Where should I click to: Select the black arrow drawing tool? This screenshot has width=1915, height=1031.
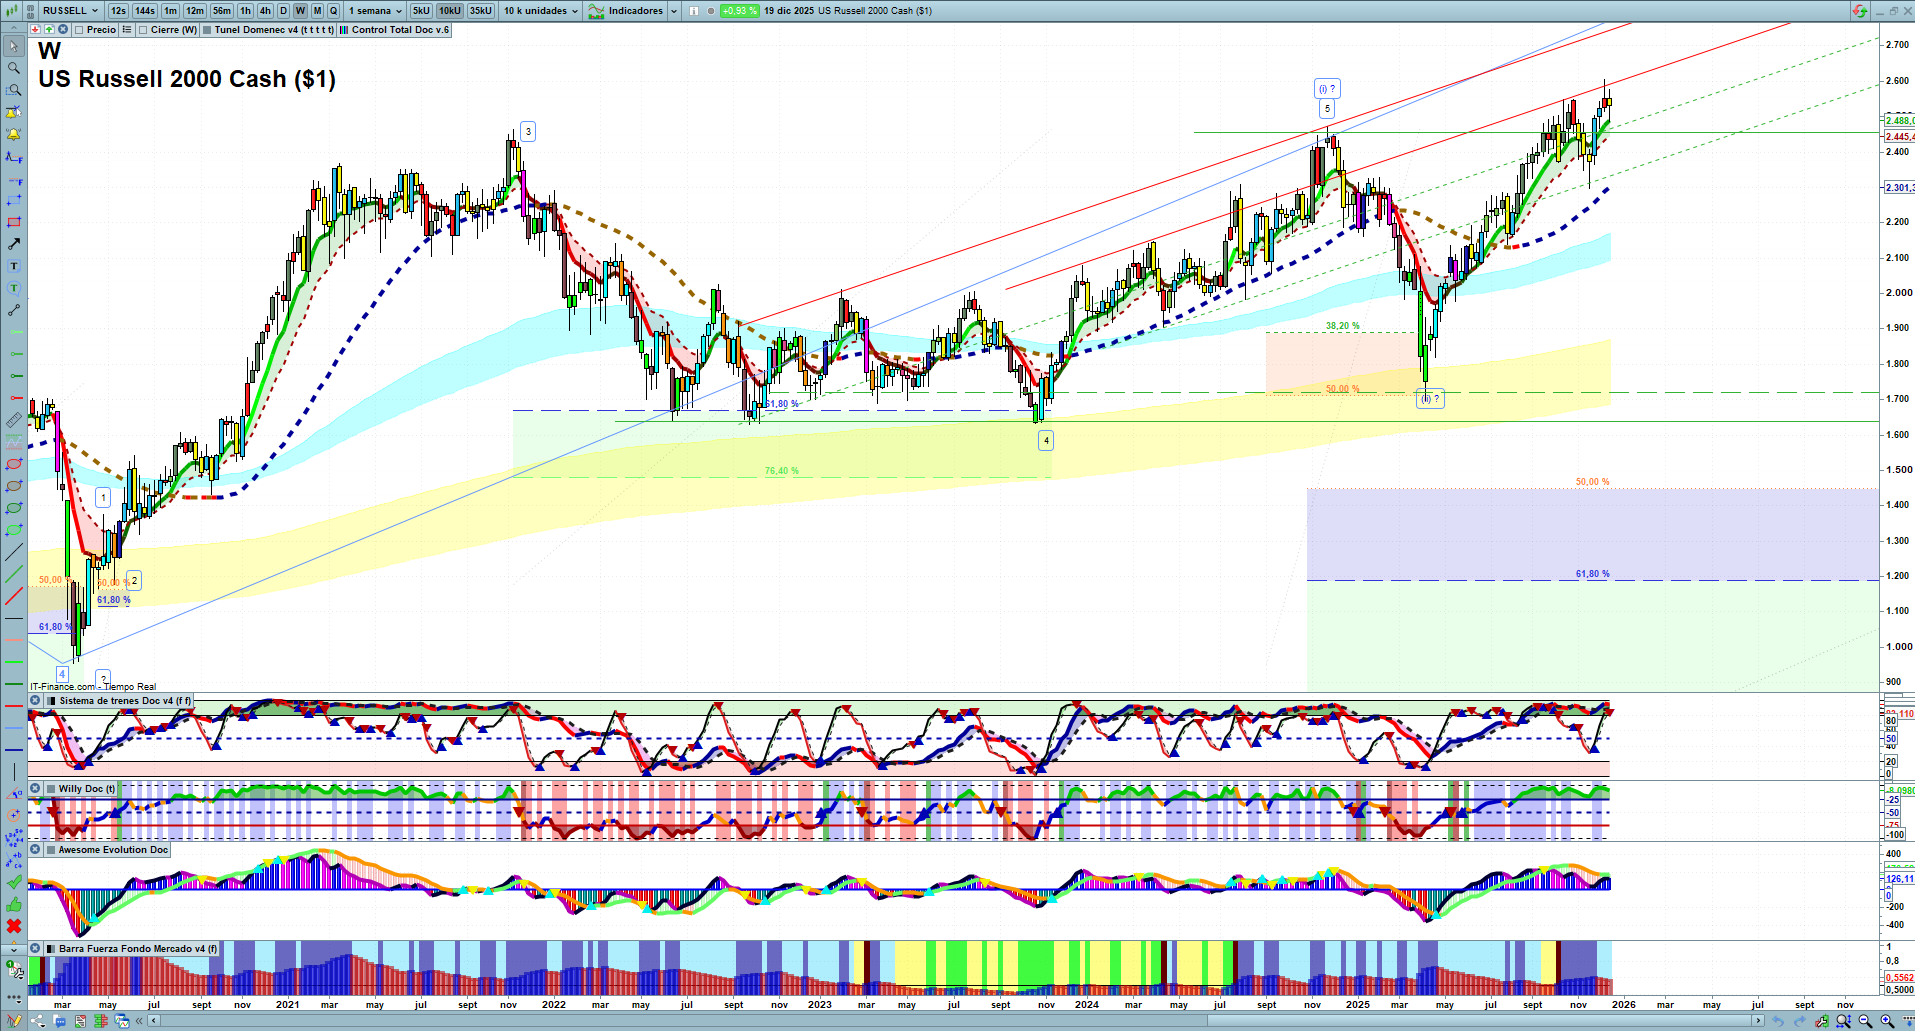[x=14, y=244]
